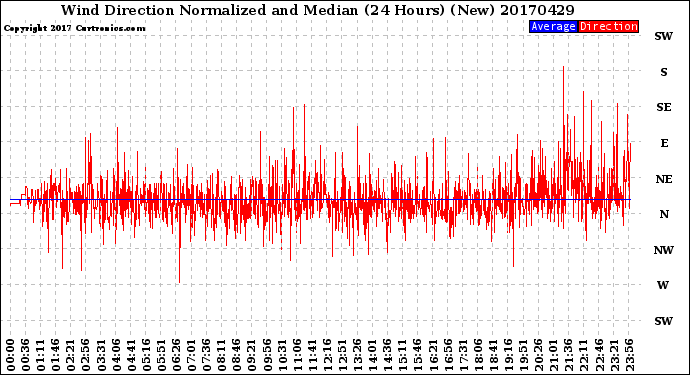Select the "16:56" time axis label
The image size is (690, 375).
pos(448,355)
